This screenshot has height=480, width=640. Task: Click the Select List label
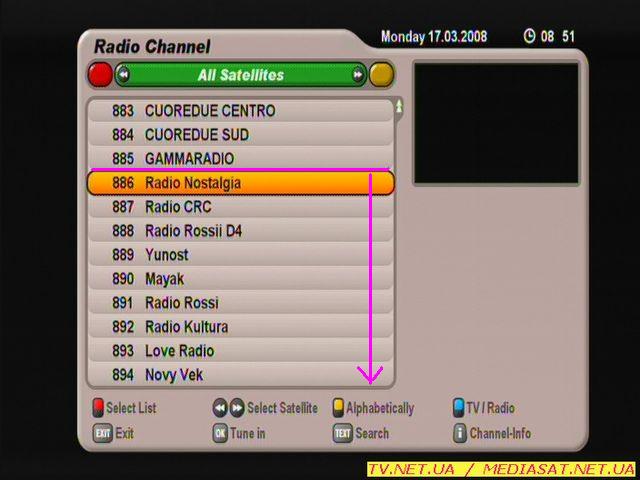pos(131,408)
